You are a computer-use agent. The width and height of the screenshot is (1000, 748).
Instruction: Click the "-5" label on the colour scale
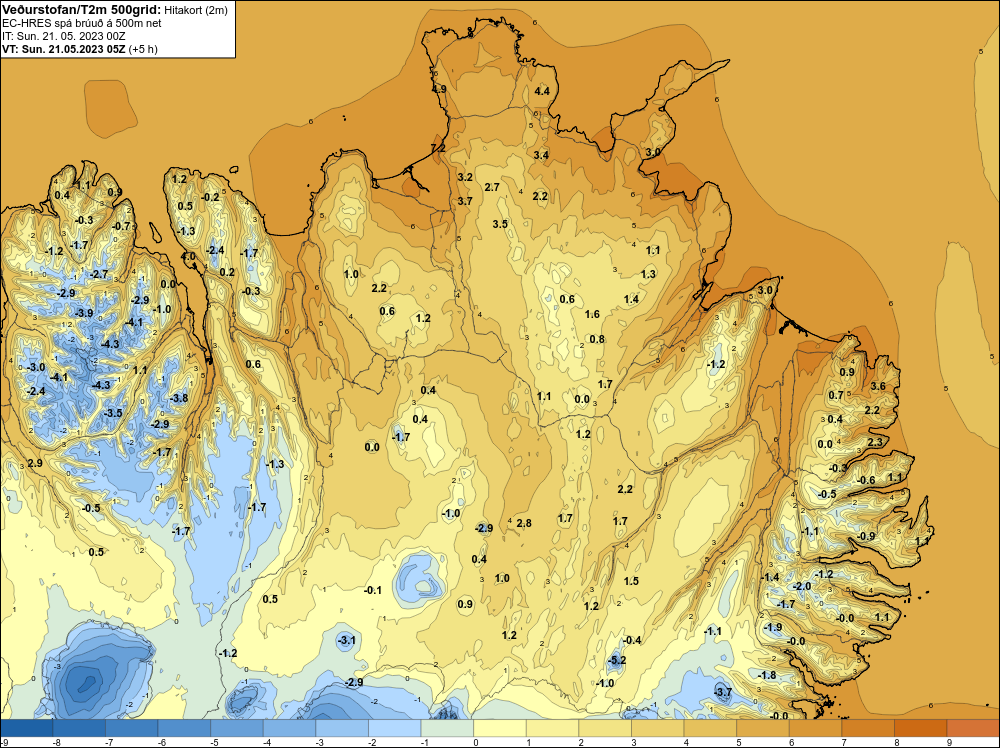point(214,742)
